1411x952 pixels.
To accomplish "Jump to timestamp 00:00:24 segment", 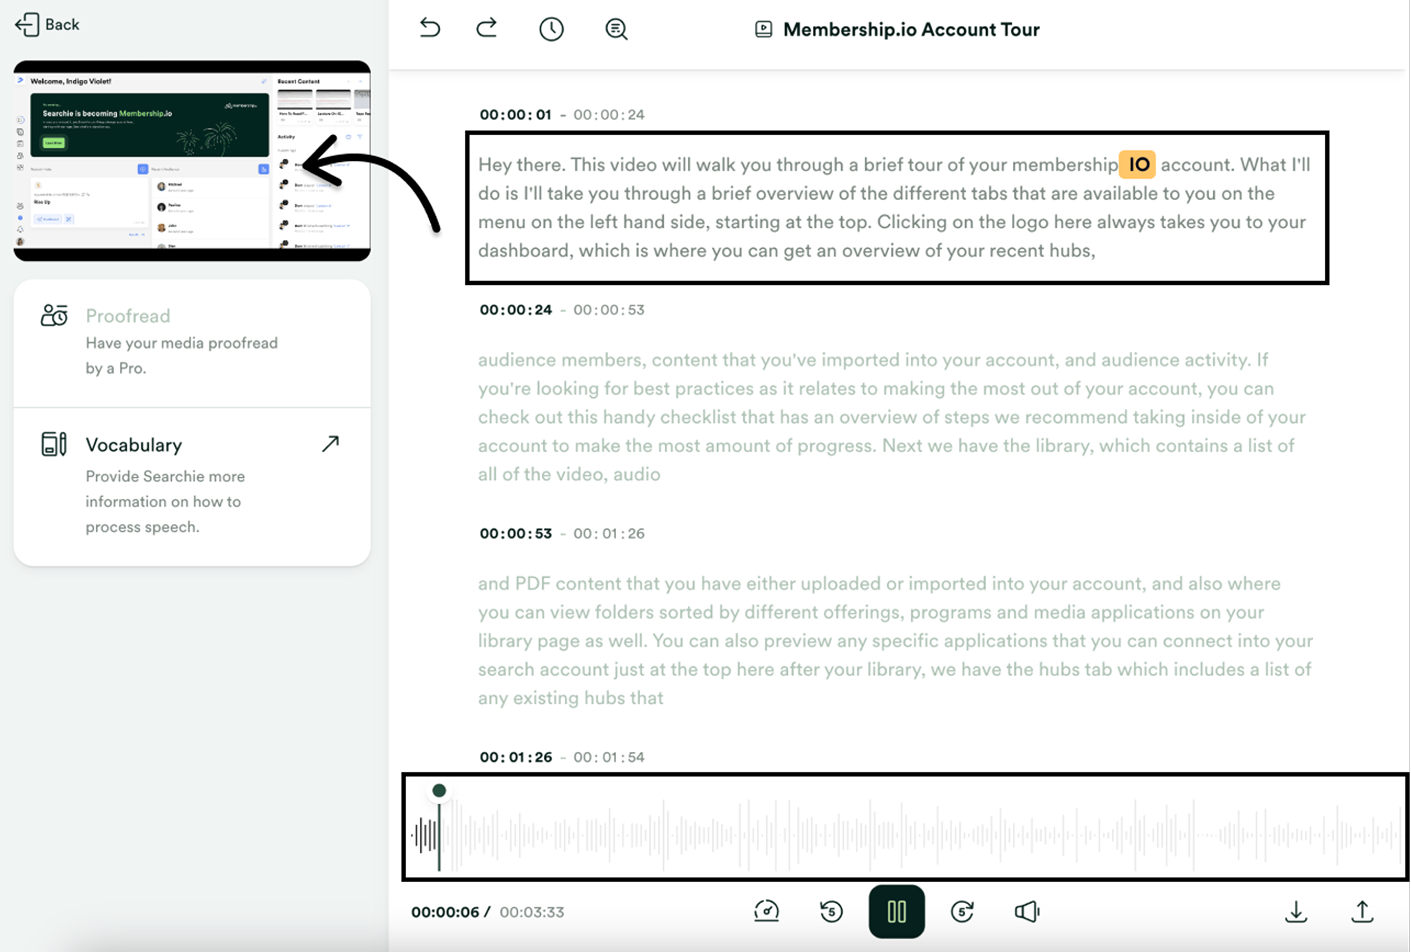I will point(515,310).
